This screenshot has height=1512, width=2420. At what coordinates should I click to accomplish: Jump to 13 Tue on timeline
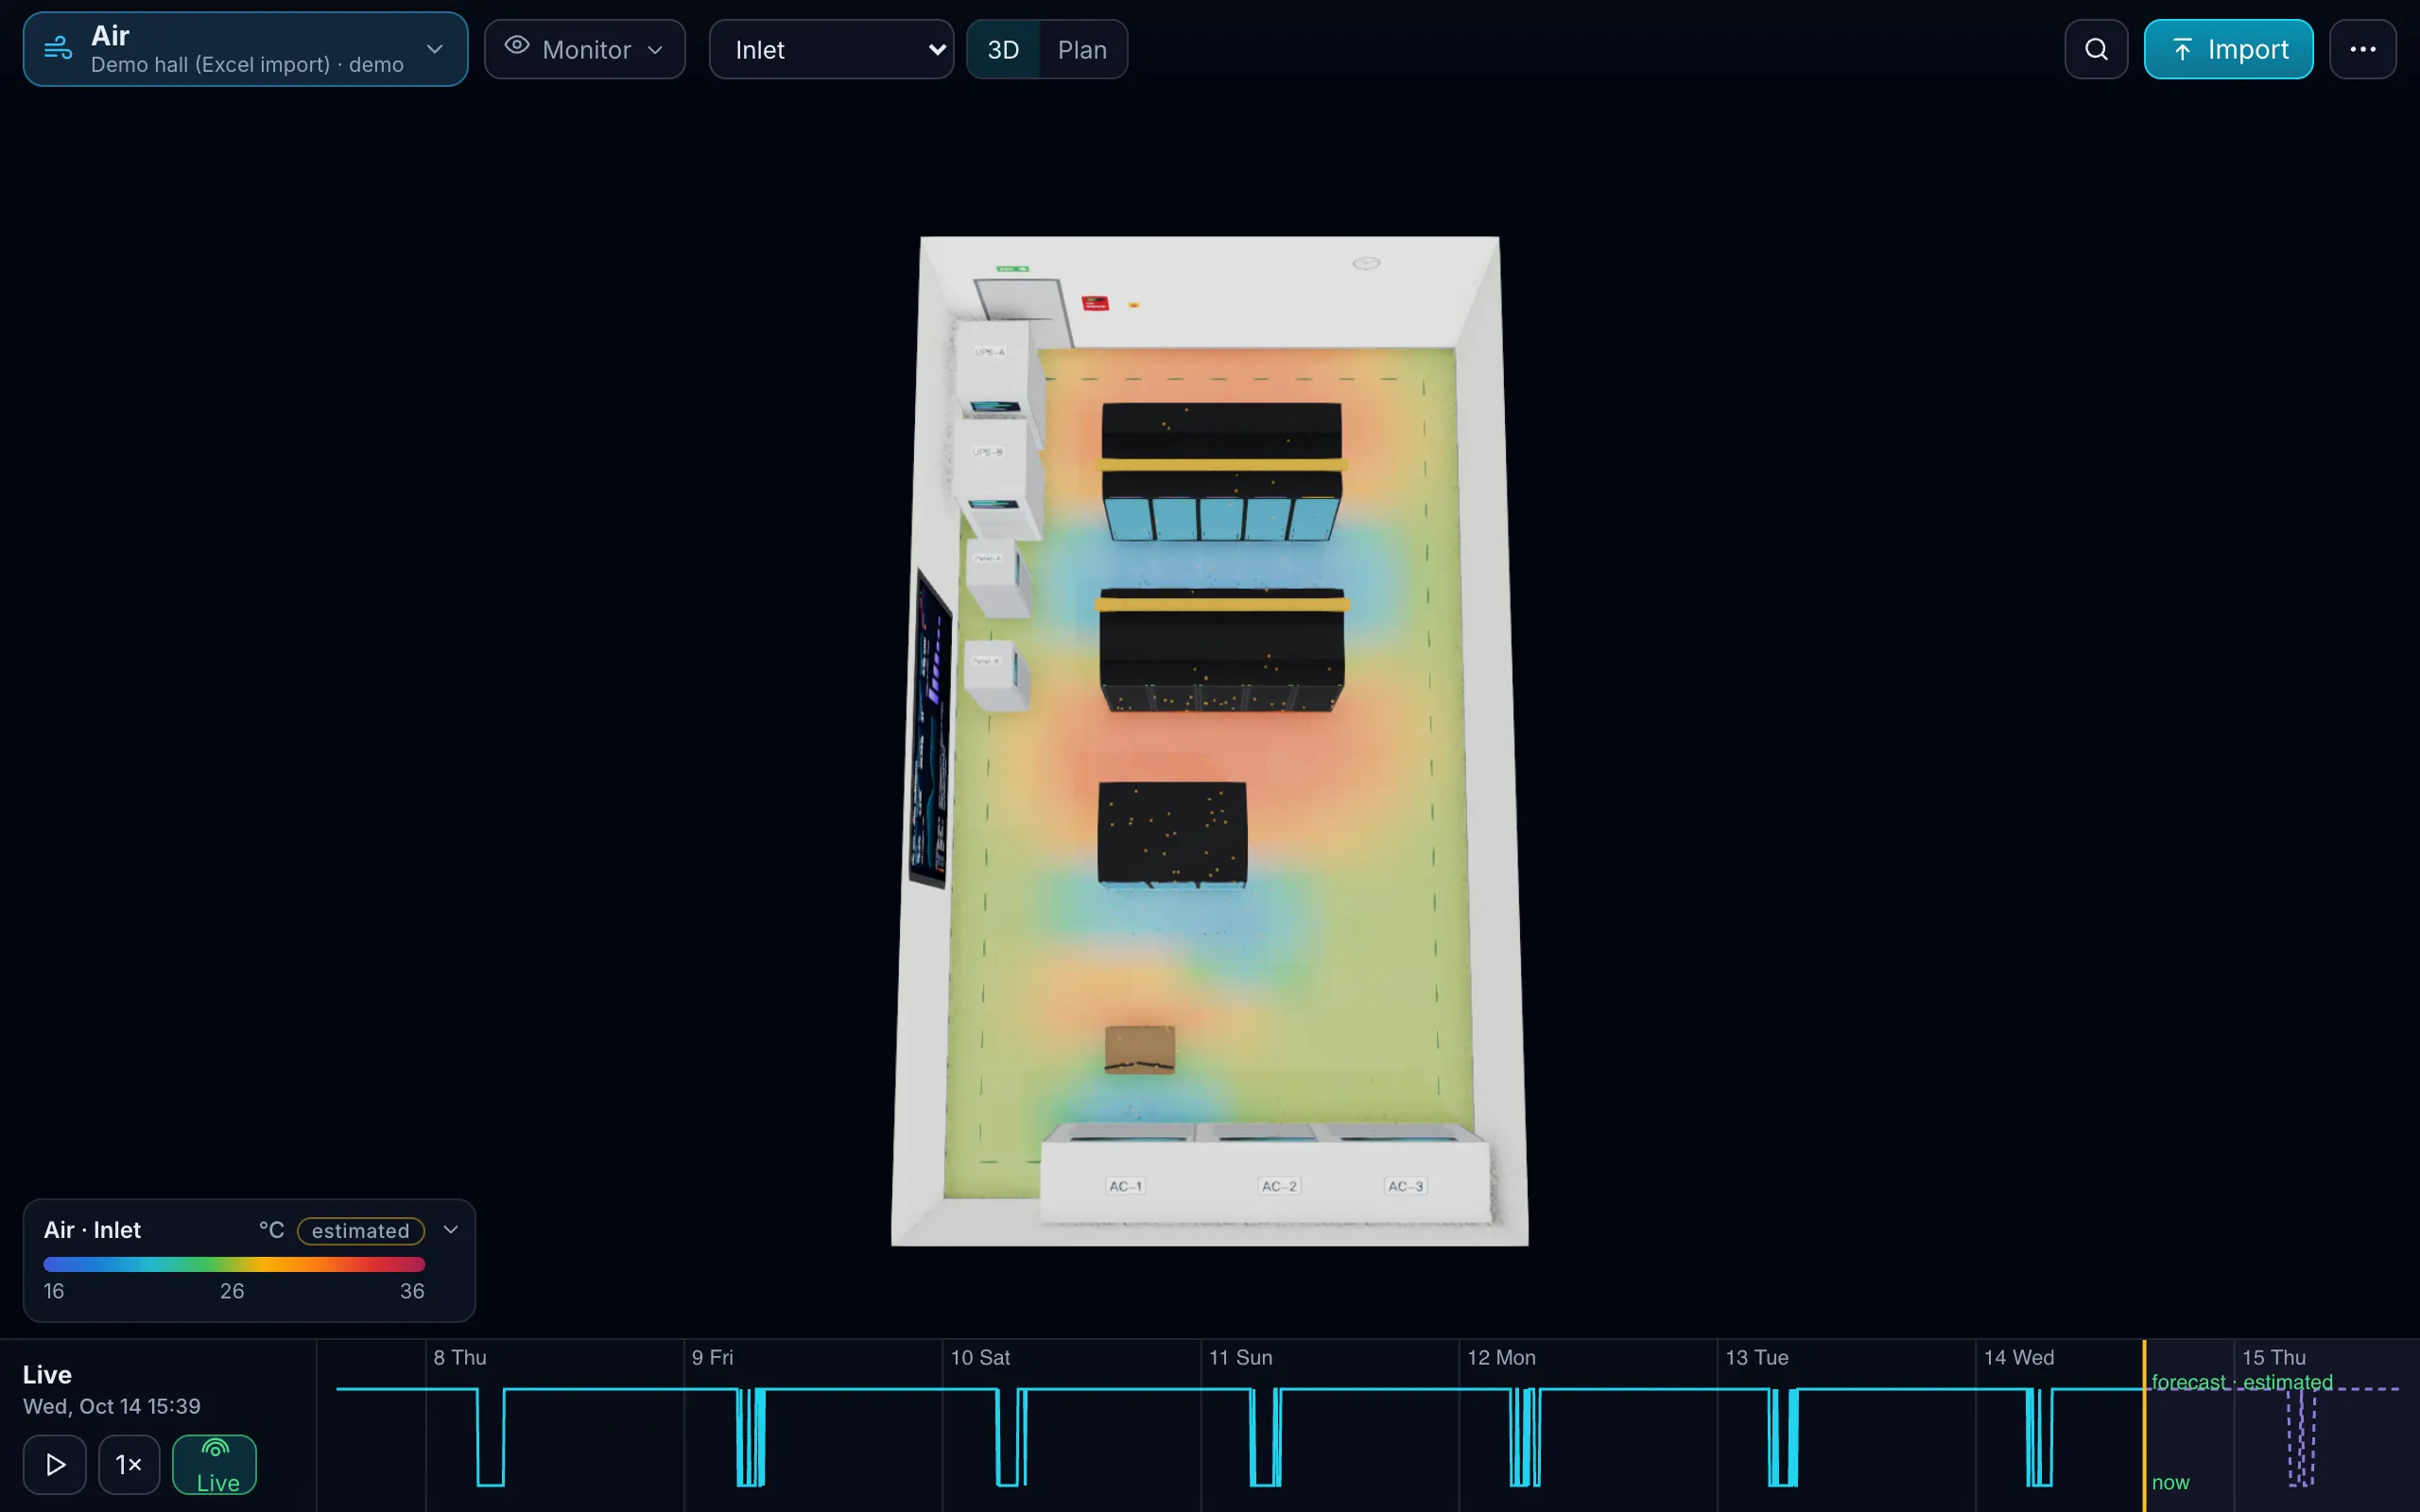(1757, 1357)
